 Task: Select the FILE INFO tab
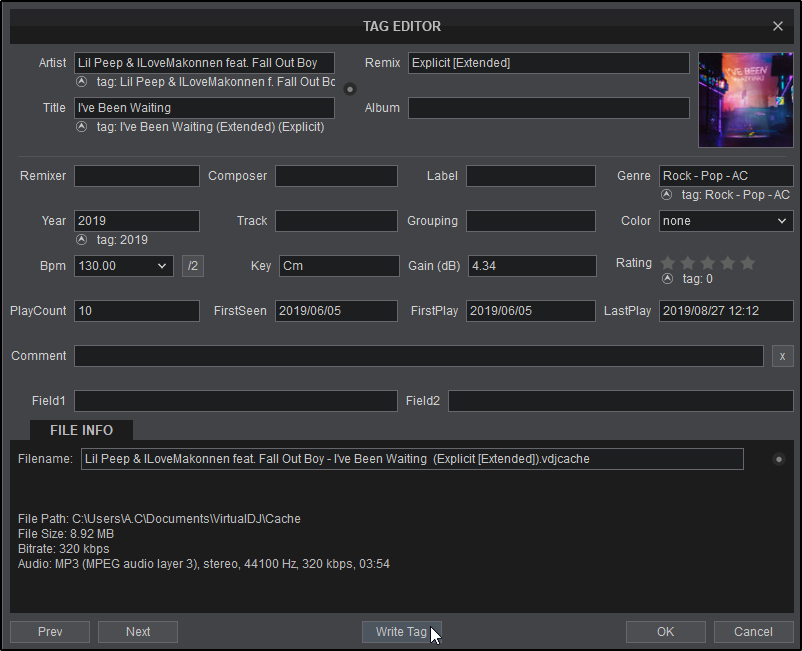click(81, 430)
